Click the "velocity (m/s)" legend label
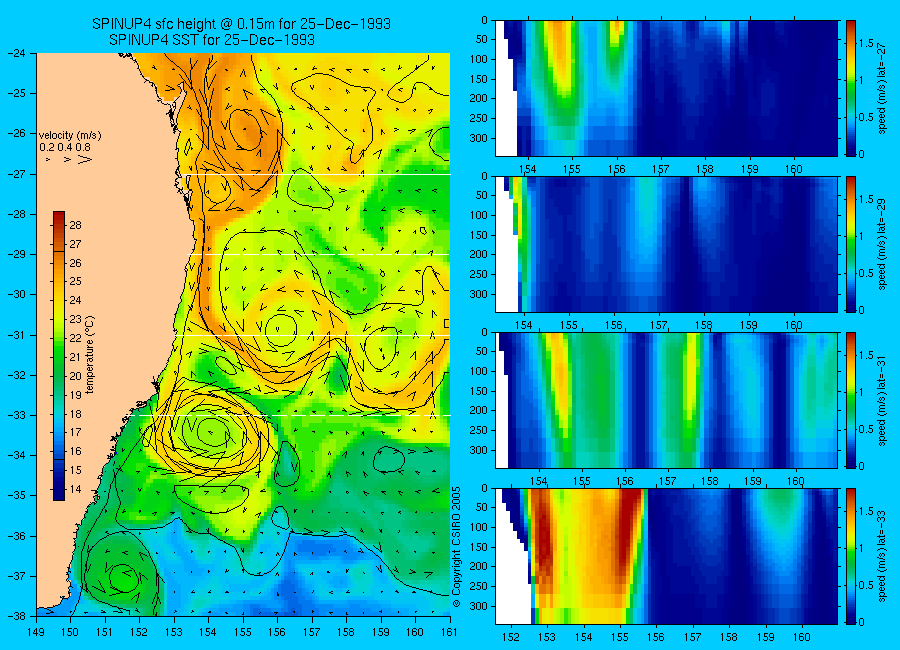The height and width of the screenshot is (650, 900). (70, 136)
